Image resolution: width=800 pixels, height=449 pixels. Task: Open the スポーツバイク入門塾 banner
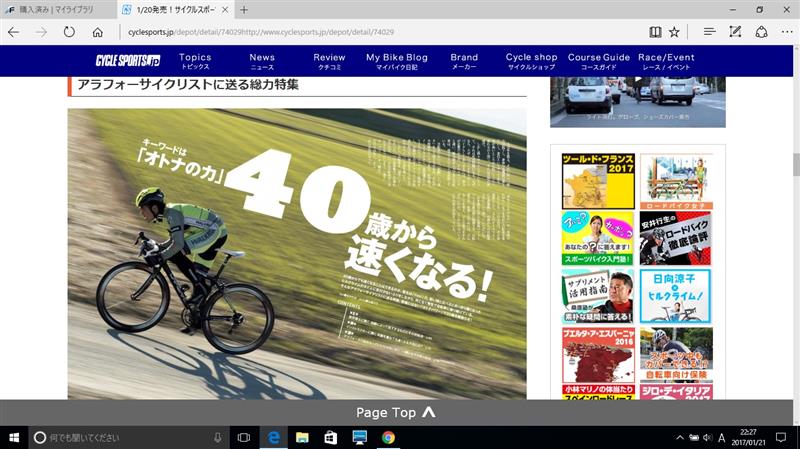598,238
